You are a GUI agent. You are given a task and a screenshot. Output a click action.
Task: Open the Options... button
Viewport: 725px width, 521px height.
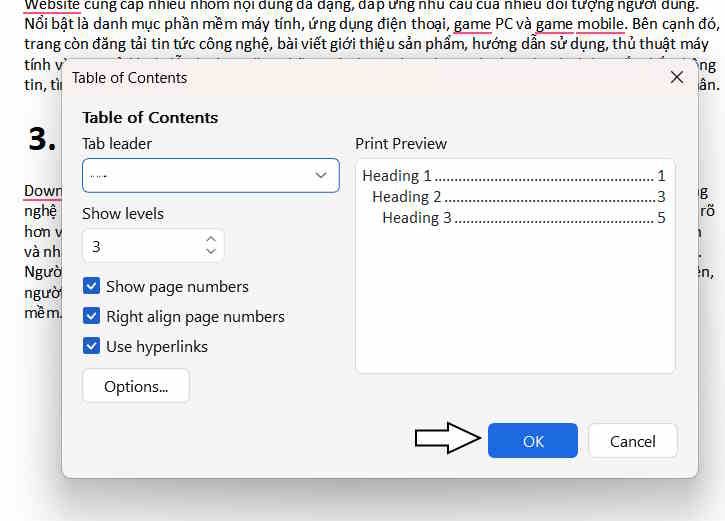point(136,386)
